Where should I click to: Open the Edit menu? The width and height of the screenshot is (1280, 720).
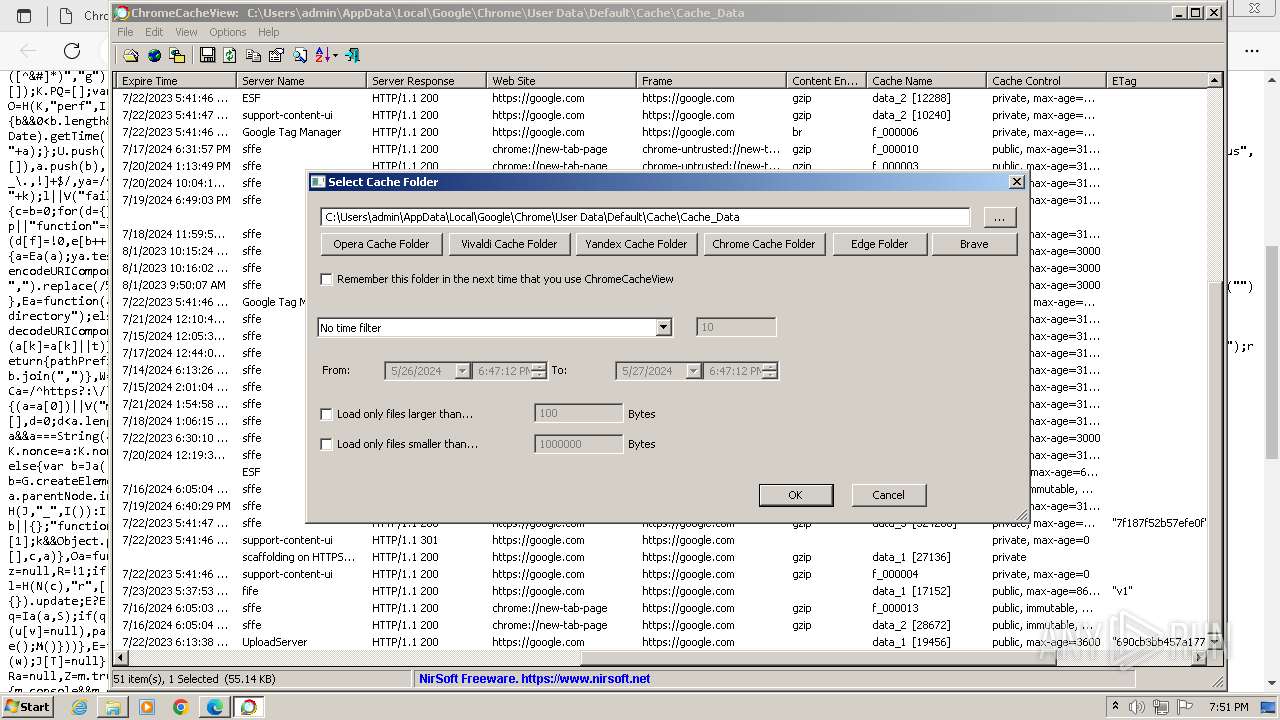(154, 32)
